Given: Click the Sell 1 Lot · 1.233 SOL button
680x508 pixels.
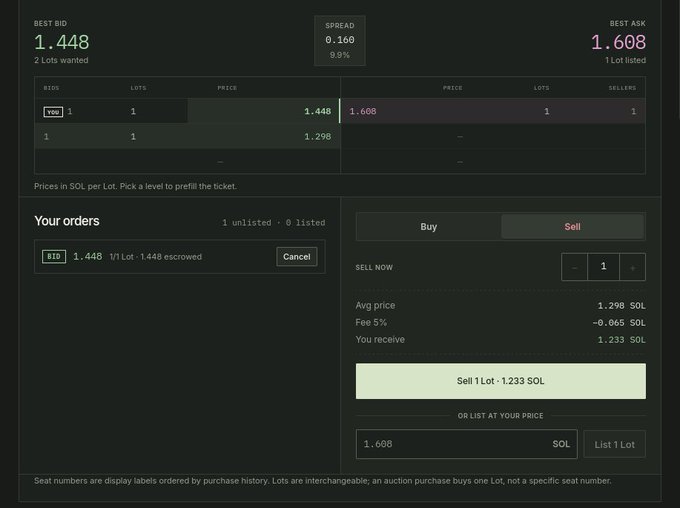Looking at the screenshot, I should 500,381.
